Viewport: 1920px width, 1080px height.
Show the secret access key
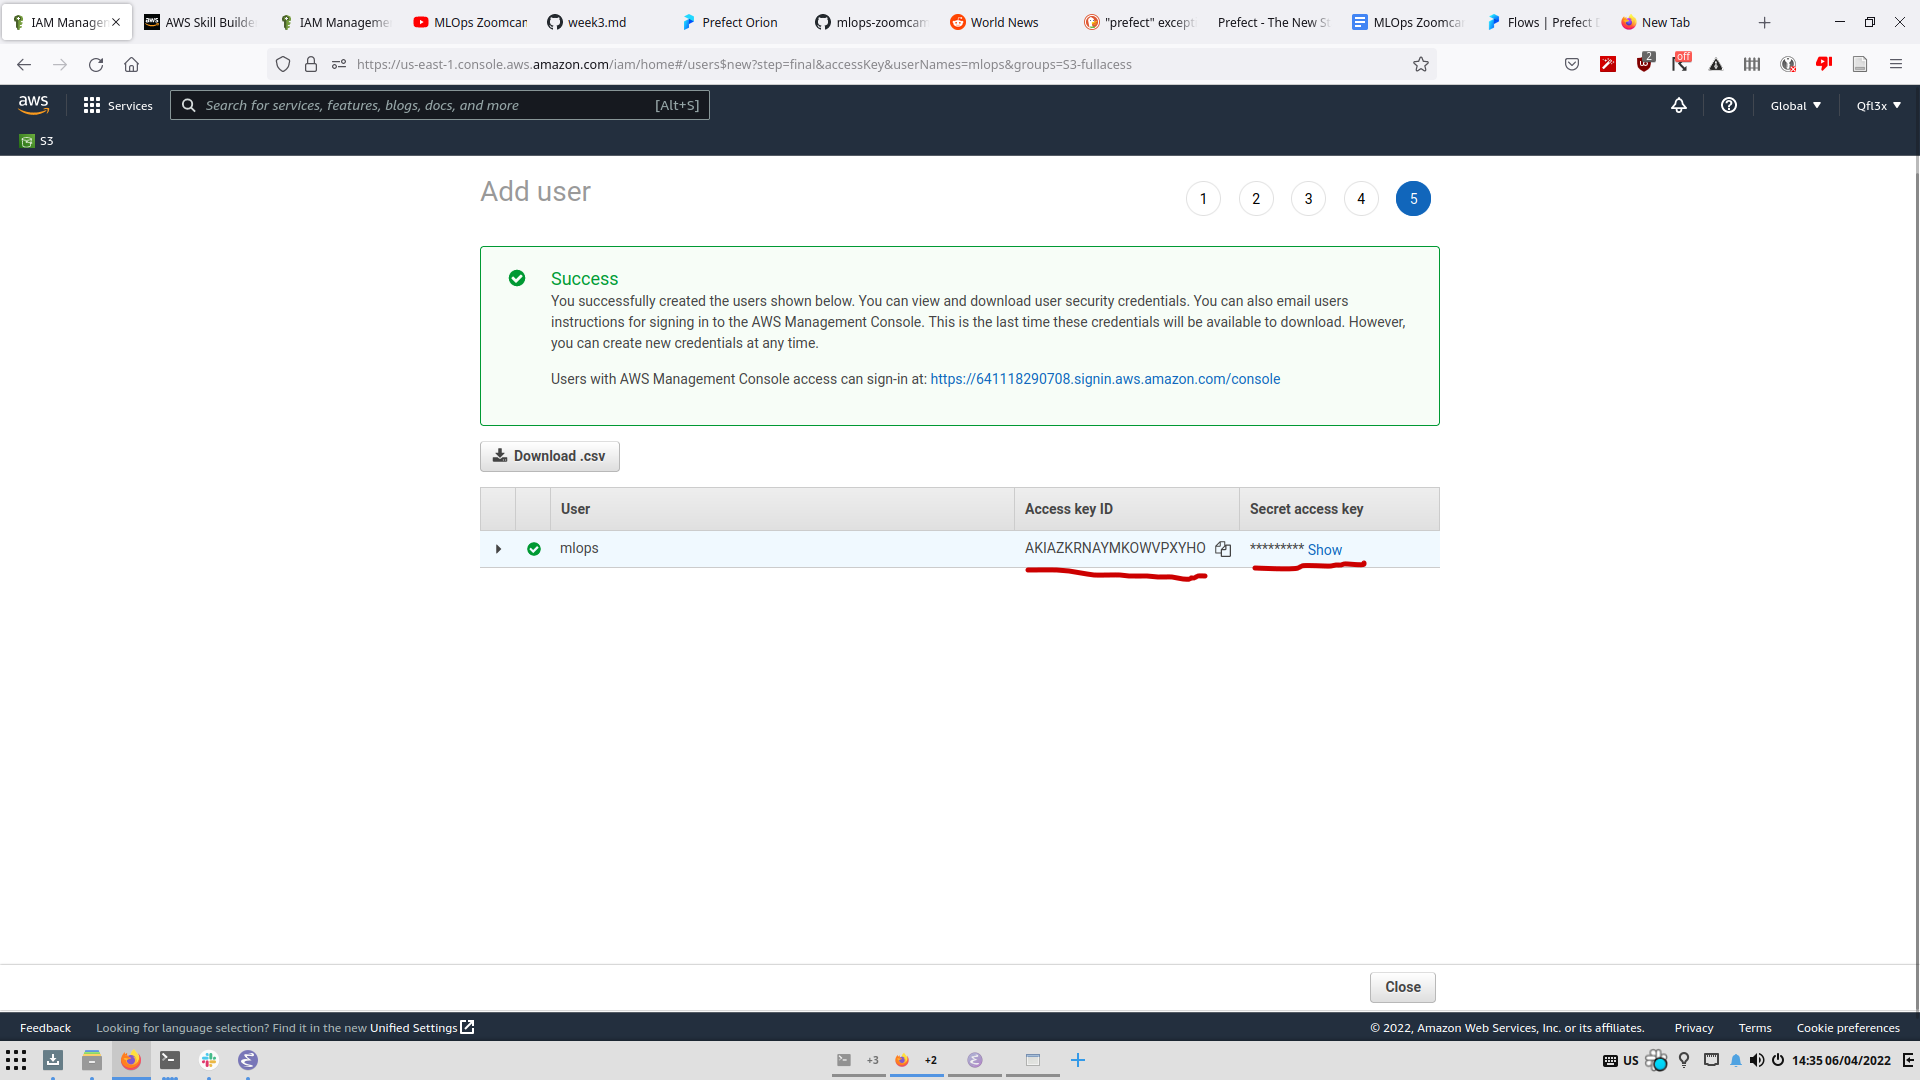[x=1325, y=550]
